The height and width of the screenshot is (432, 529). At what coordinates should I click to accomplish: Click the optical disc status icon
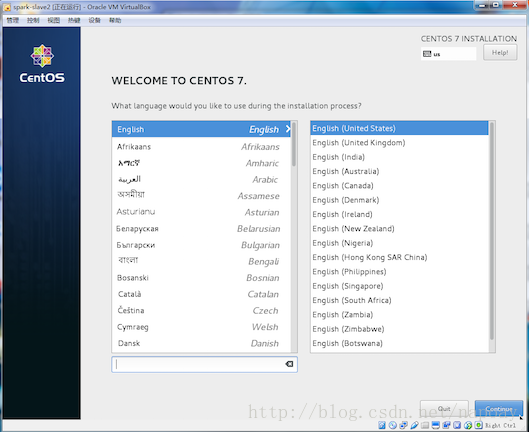point(393,425)
